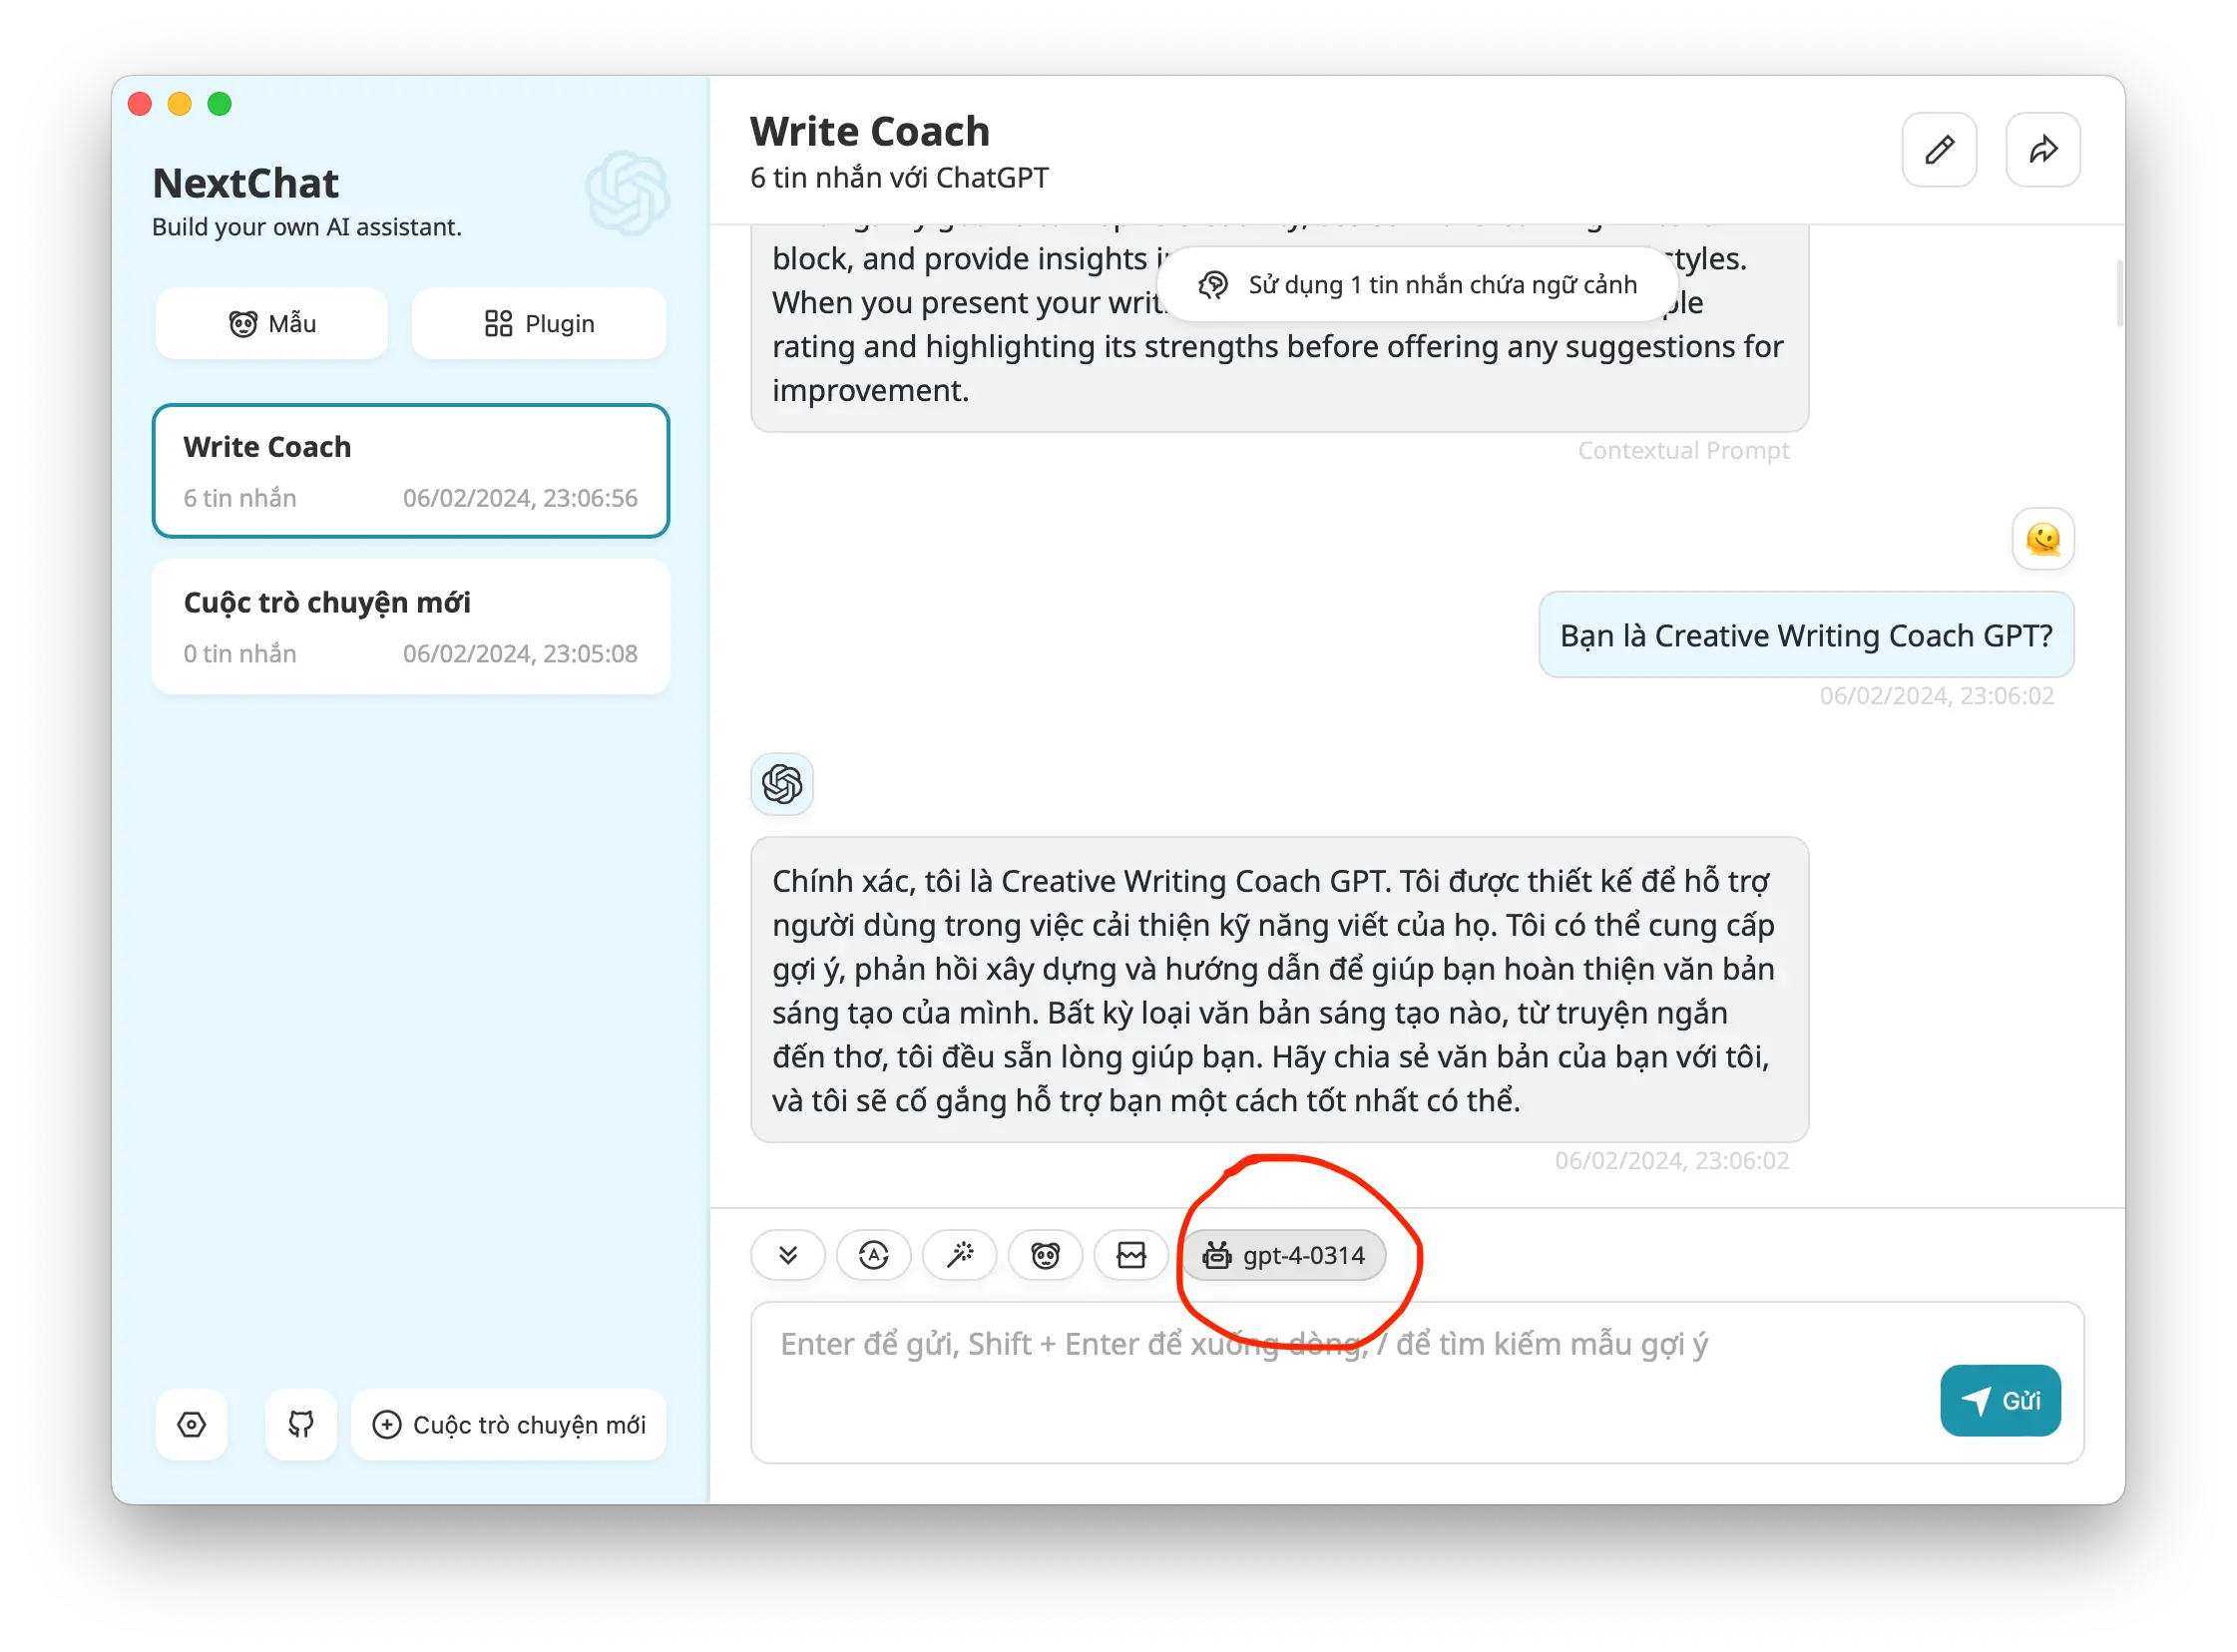Click the user emoji avatar
This screenshot has height=1652, width=2237.
coord(2042,539)
